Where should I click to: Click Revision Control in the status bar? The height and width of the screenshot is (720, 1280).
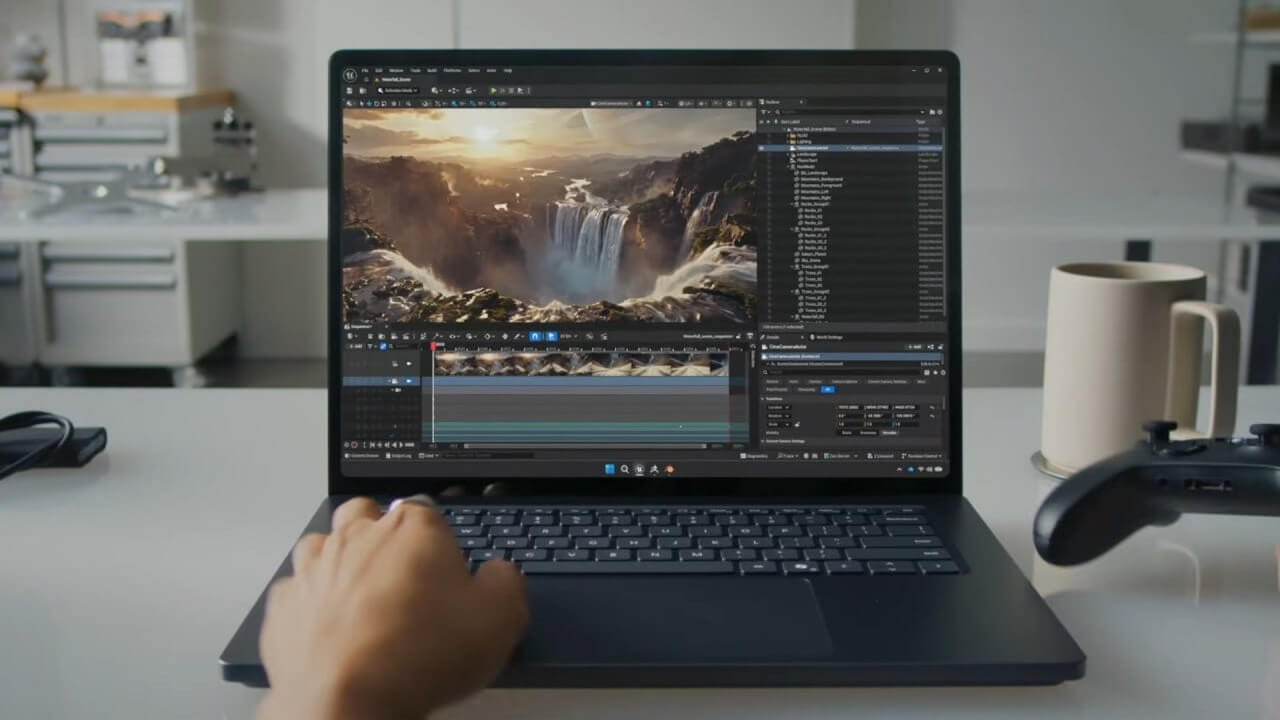pos(921,456)
